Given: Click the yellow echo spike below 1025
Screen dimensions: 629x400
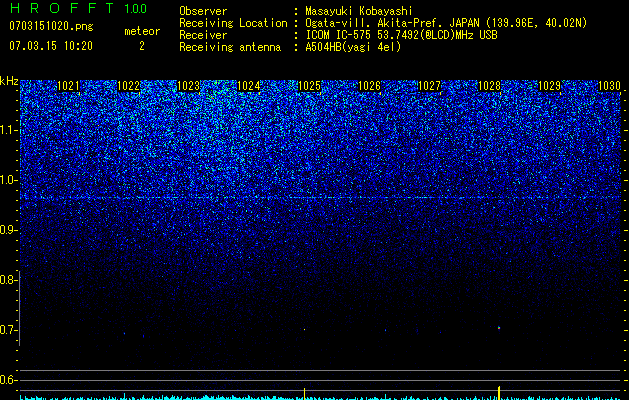Looking at the screenshot, I should (304, 394).
